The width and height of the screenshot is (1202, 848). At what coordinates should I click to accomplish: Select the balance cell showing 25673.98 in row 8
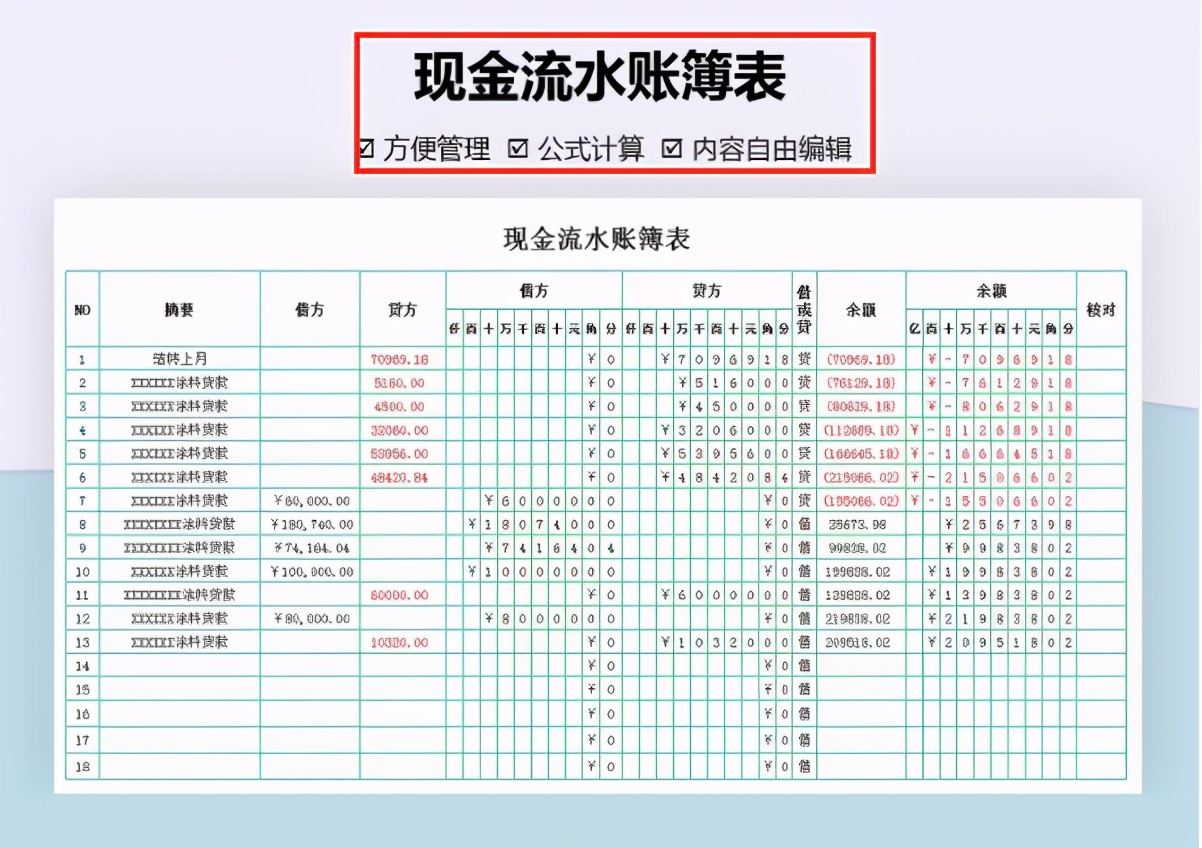(857, 524)
